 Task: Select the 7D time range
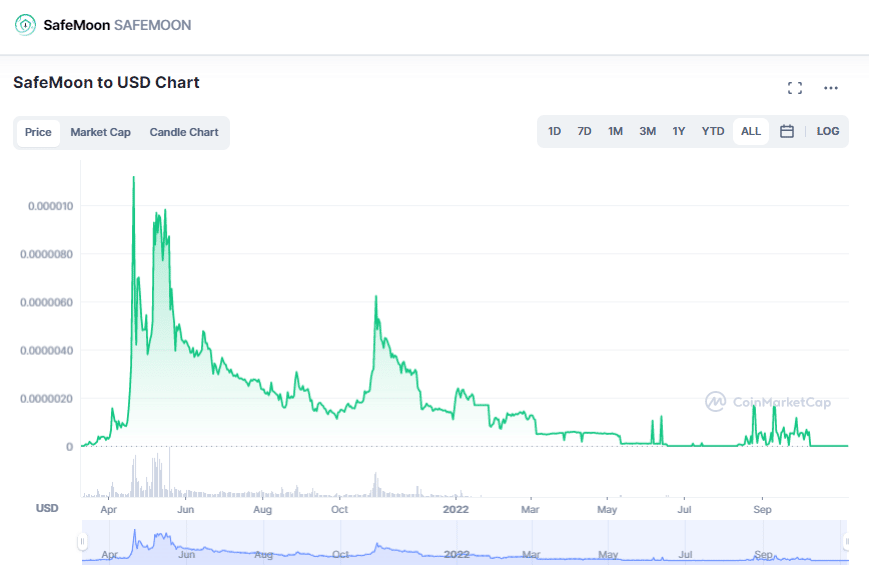coord(585,131)
